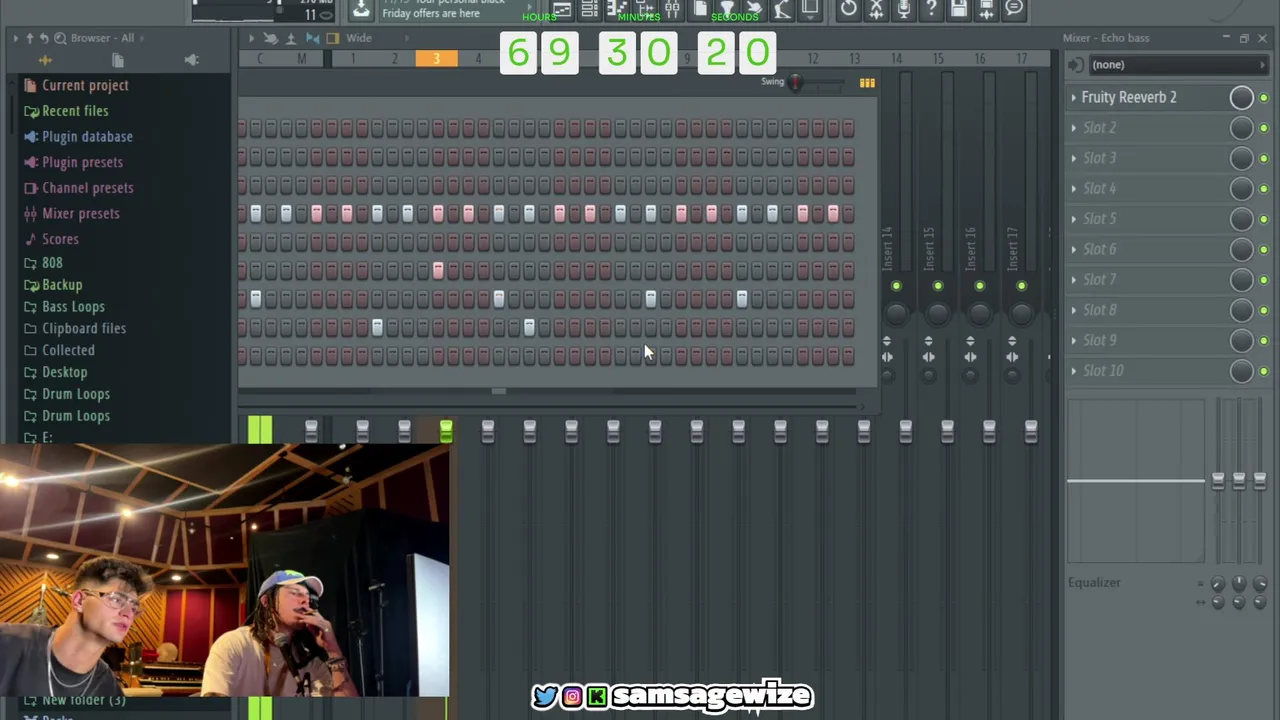
Task: Open Plugin presets in browser
Action: coord(82,162)
